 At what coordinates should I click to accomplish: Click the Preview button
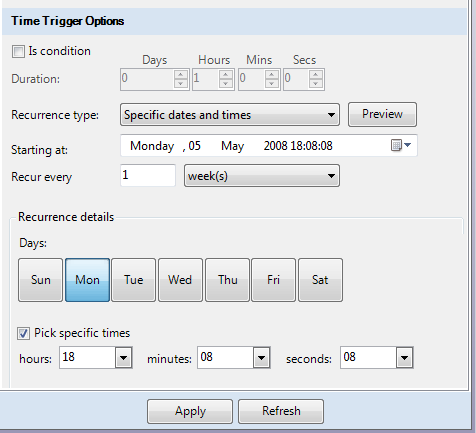pos(382,114)
